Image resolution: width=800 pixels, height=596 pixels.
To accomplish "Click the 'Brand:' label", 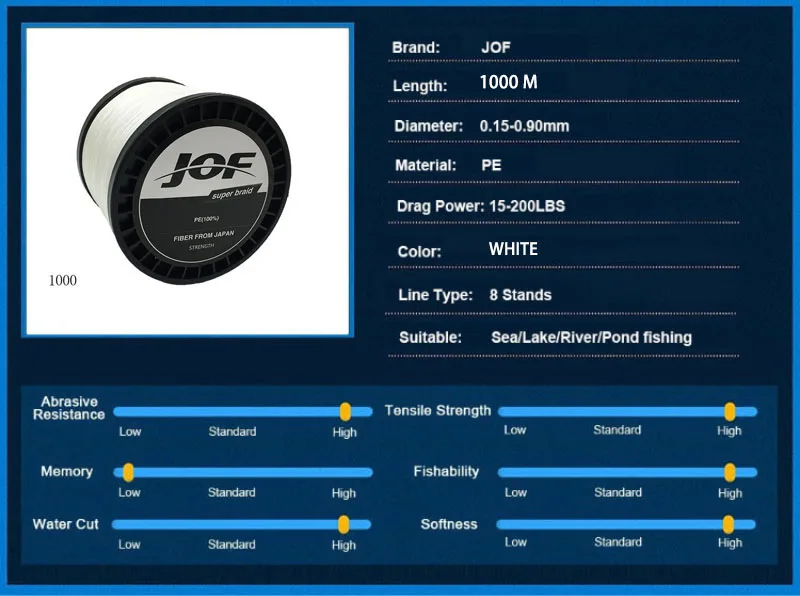I will (416, 47).
